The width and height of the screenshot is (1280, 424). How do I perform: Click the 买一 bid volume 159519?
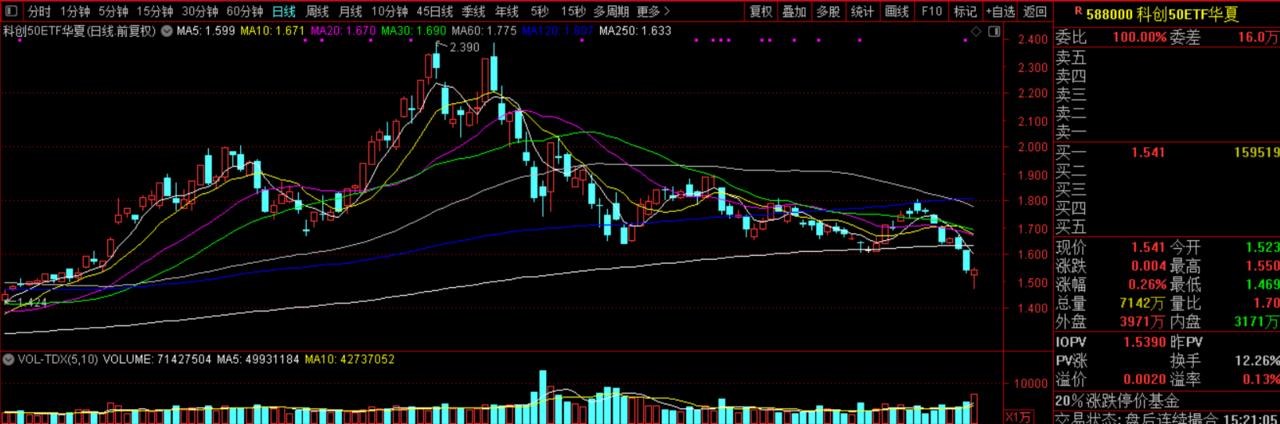[x=1257, y=153]
